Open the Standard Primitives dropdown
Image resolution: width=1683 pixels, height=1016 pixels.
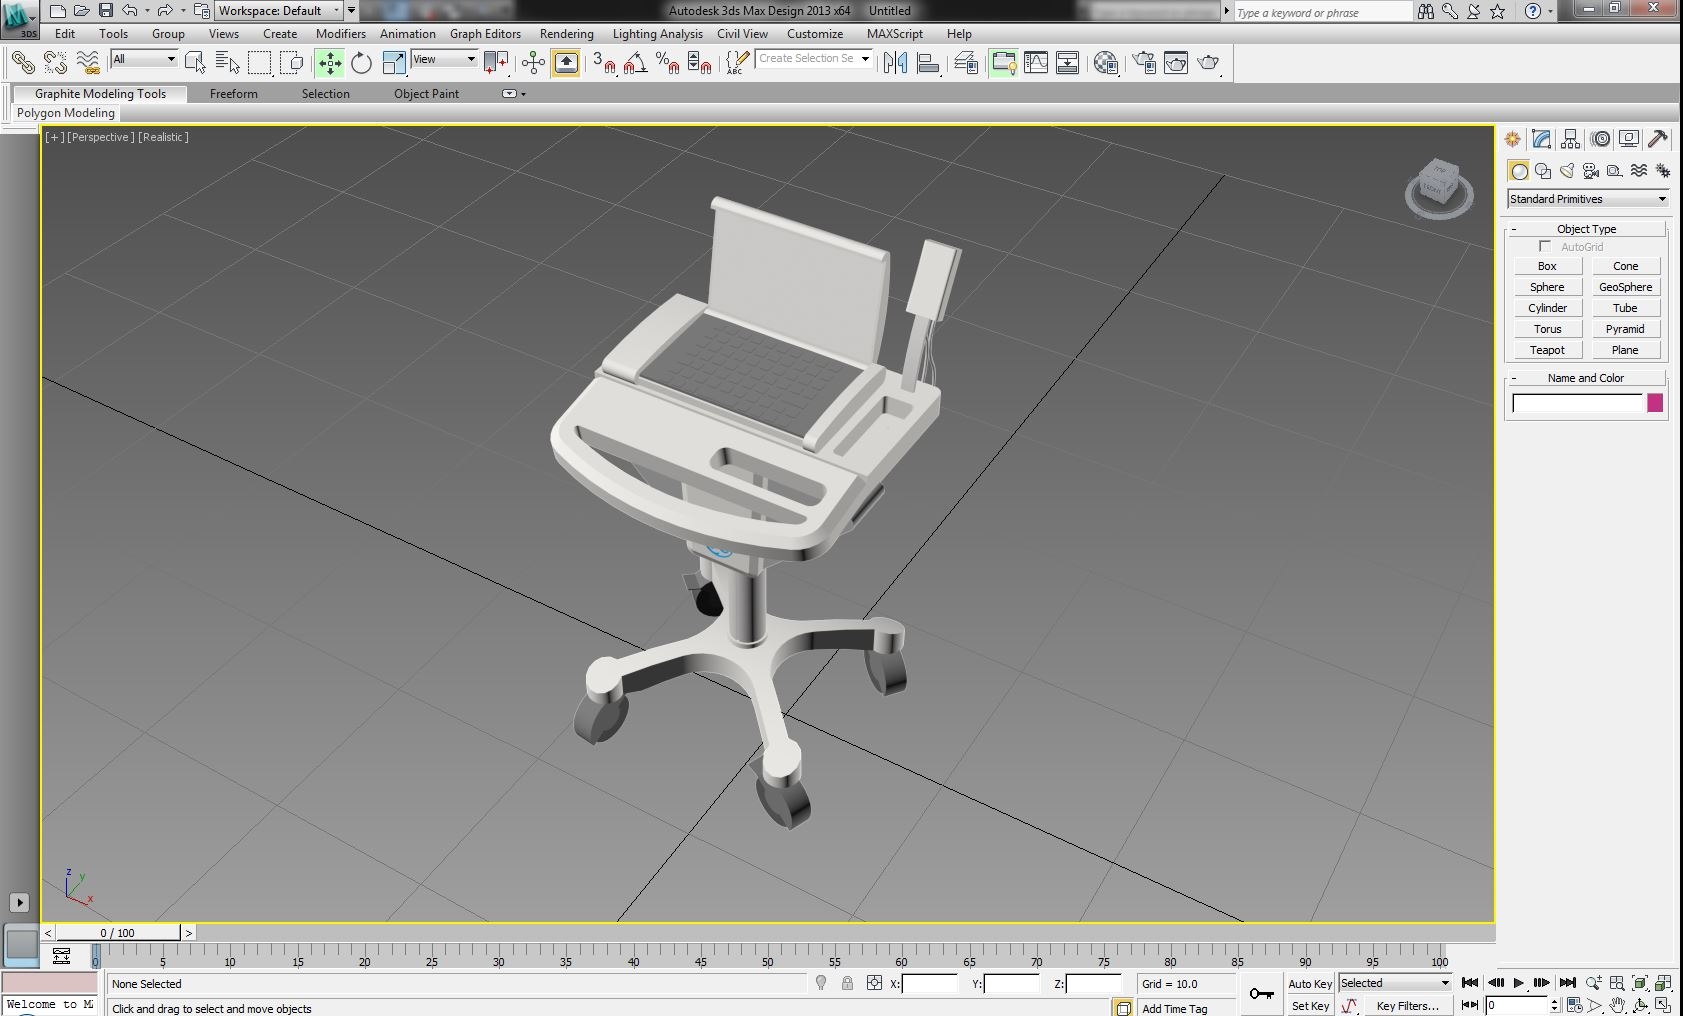(x=1587, y=199)
